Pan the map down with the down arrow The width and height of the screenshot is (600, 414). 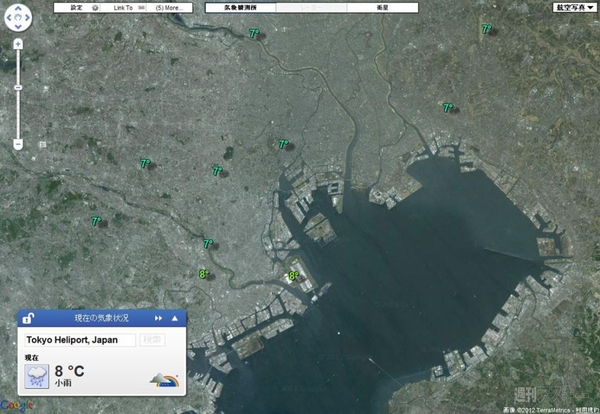[18, 27]
